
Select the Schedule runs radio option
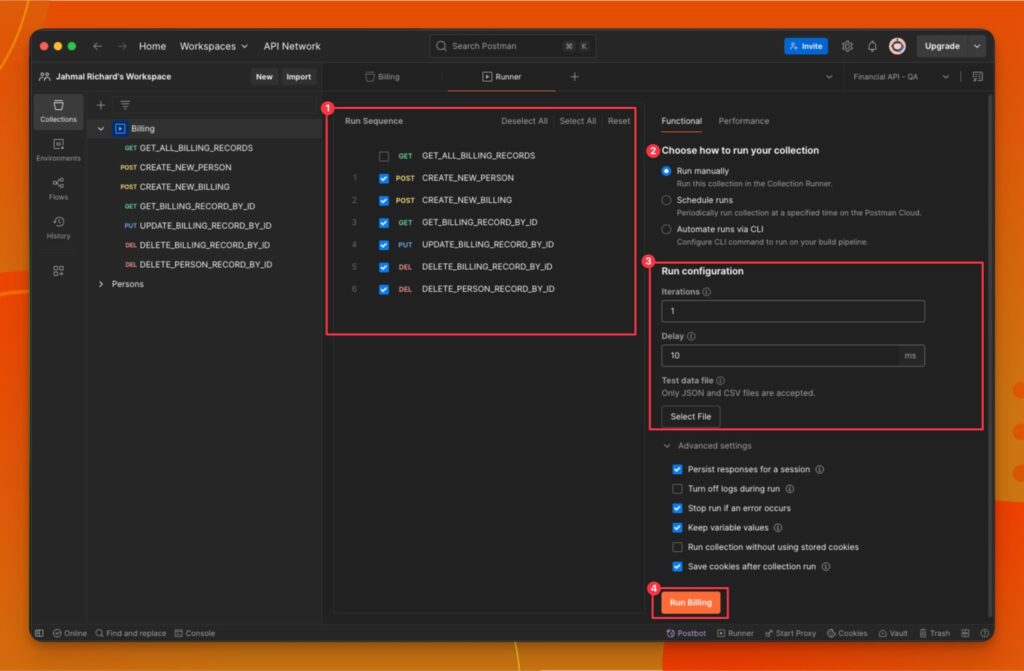pyautogui.click(x=666, y=201)
